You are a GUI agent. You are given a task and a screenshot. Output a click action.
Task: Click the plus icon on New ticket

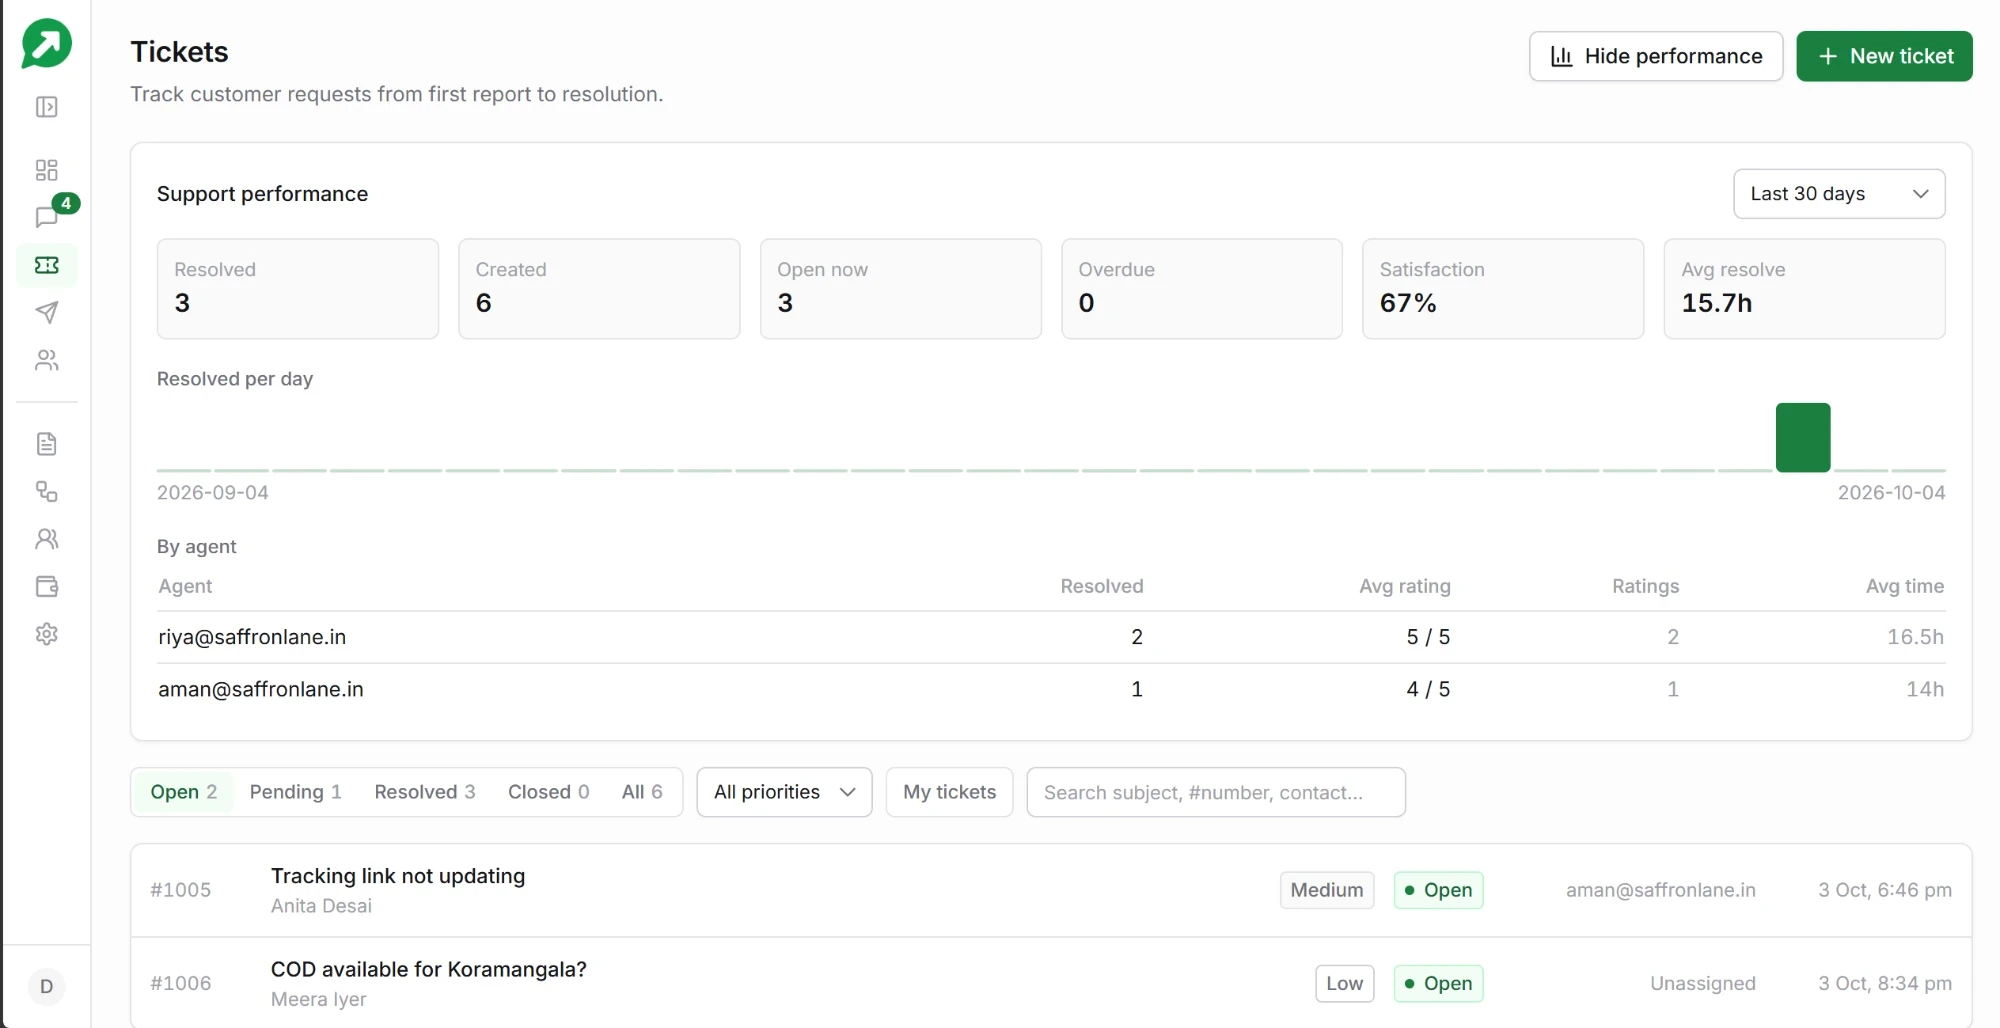click(x=1827, y=56)
